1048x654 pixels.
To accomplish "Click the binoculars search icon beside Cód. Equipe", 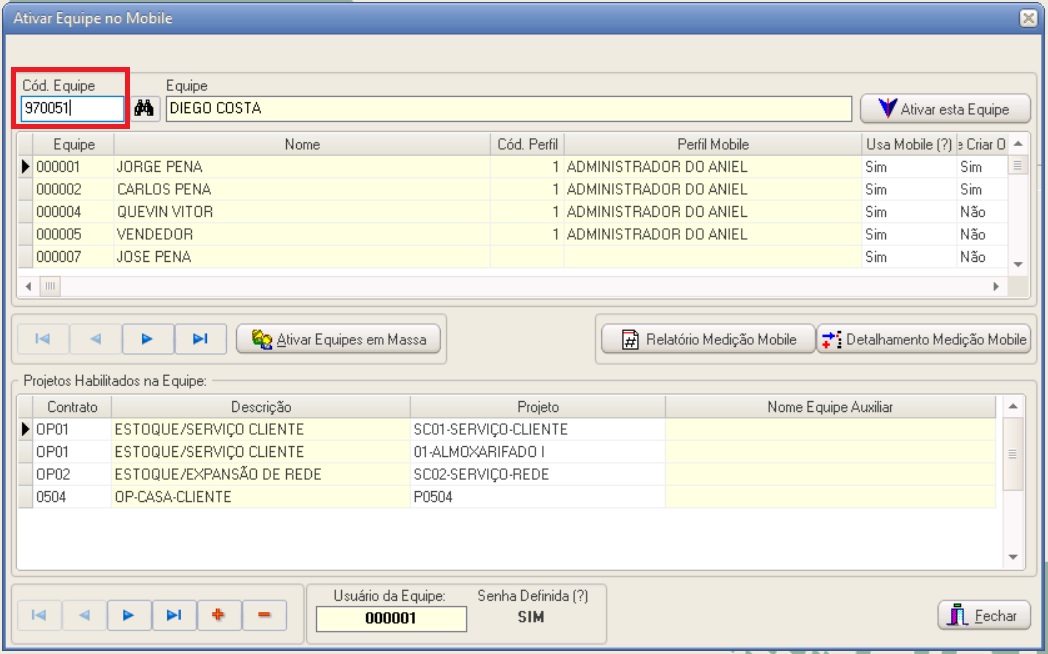I will [x=145, y=109].
